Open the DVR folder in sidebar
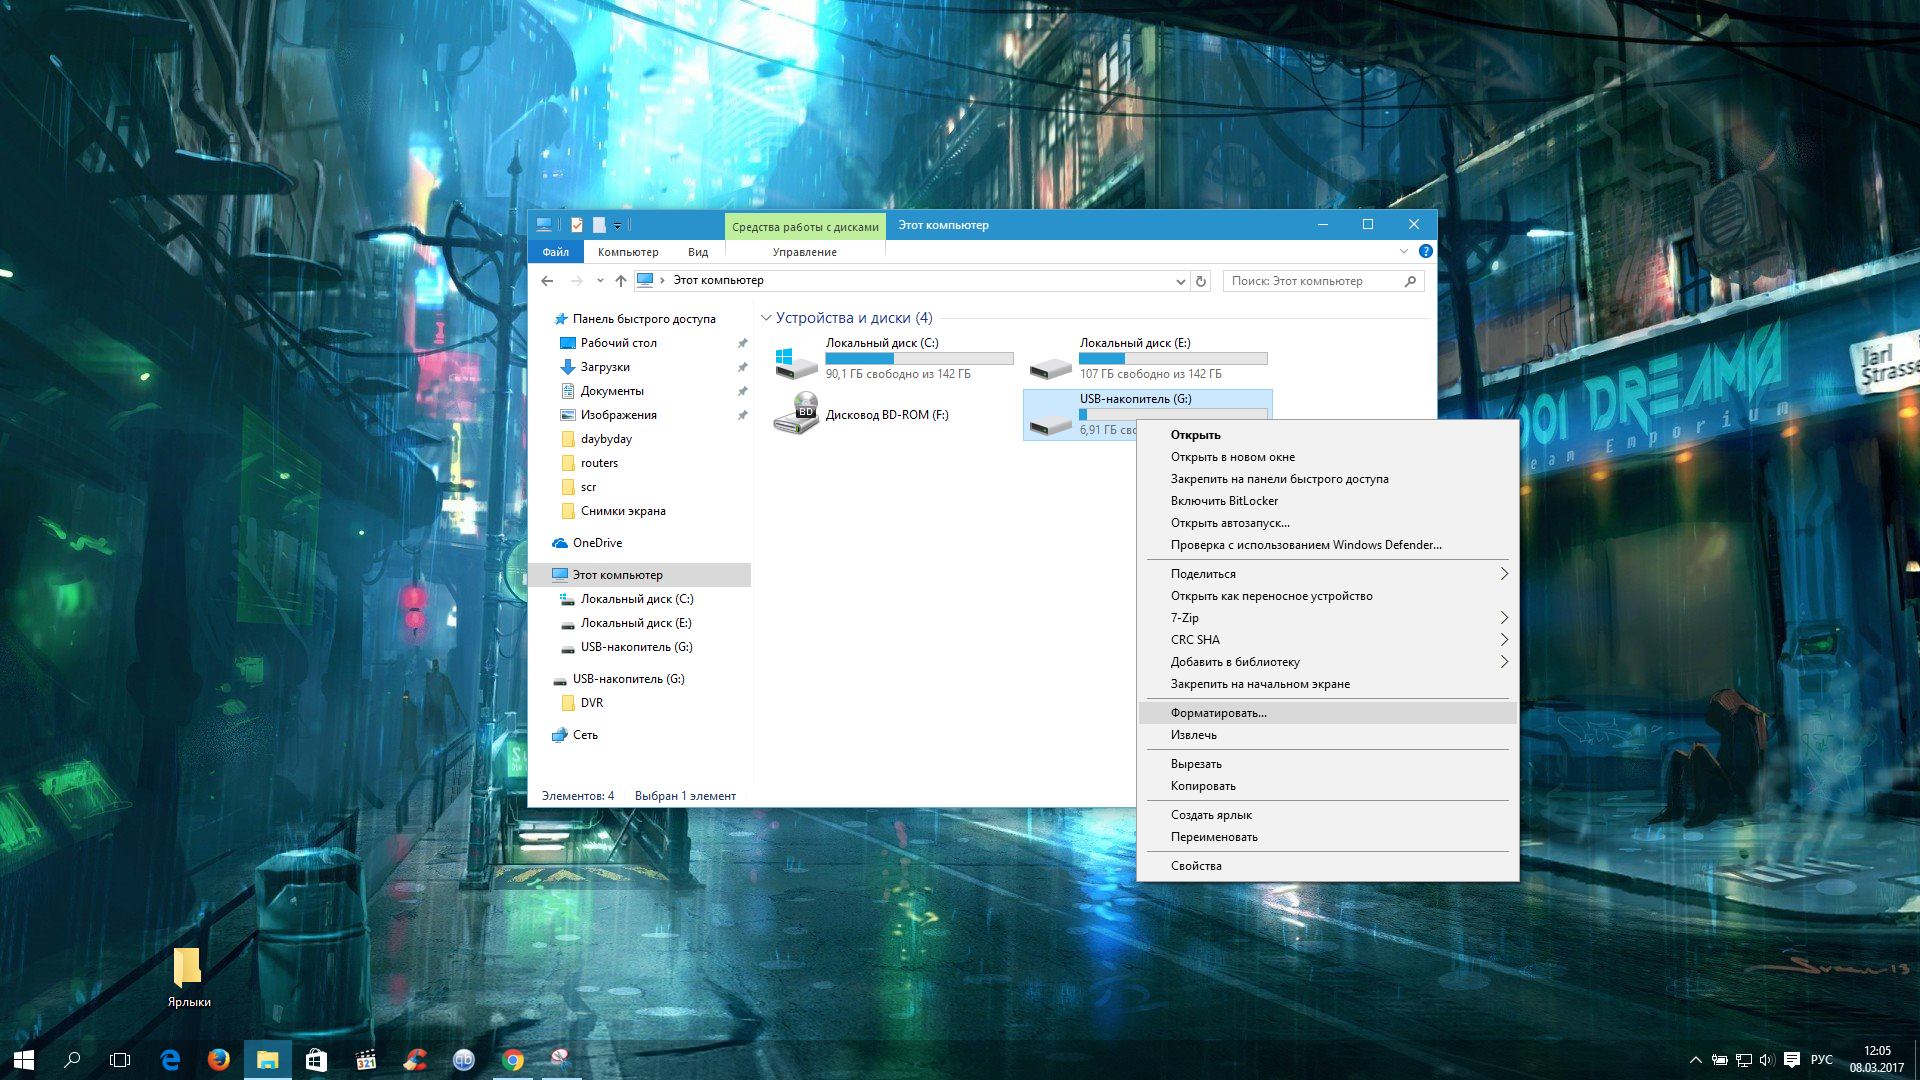 tap(591, 703)
